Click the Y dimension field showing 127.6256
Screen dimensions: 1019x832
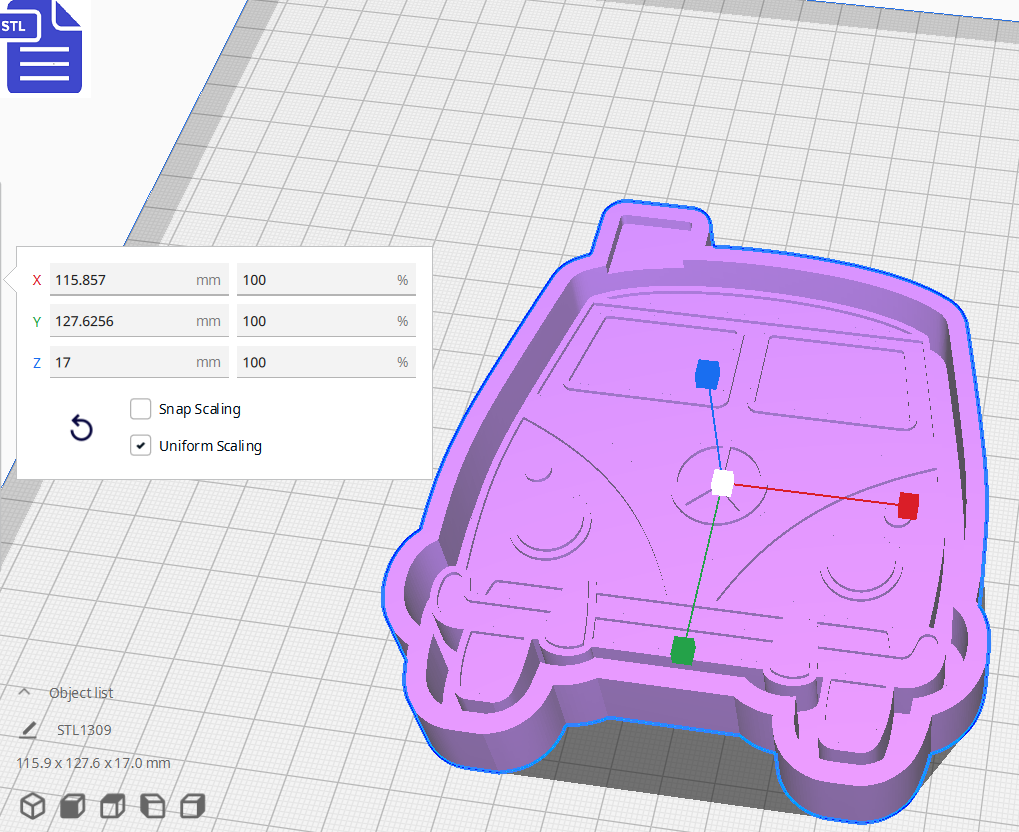(x=139, y=320)
